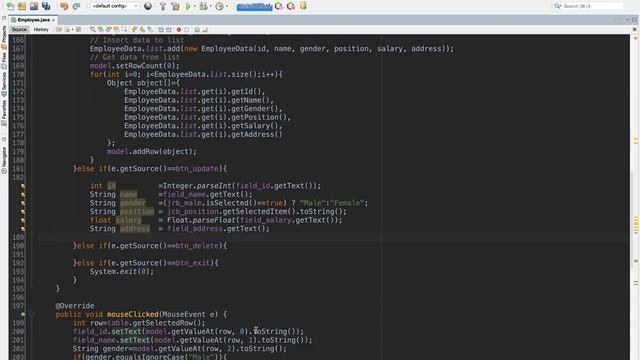Image resolution: width=640 pixels, height=360 pixels.
Task: Click the New File toolbar icon
Action: tap(10, 6)
